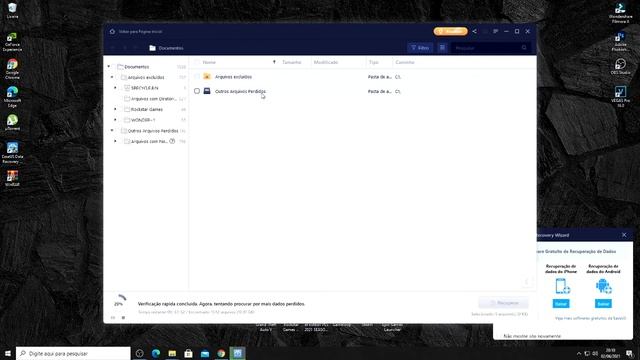Viewport: 640px width, 360px height.
Task: Click the Recuperar button
Action: tap(504, 303)
